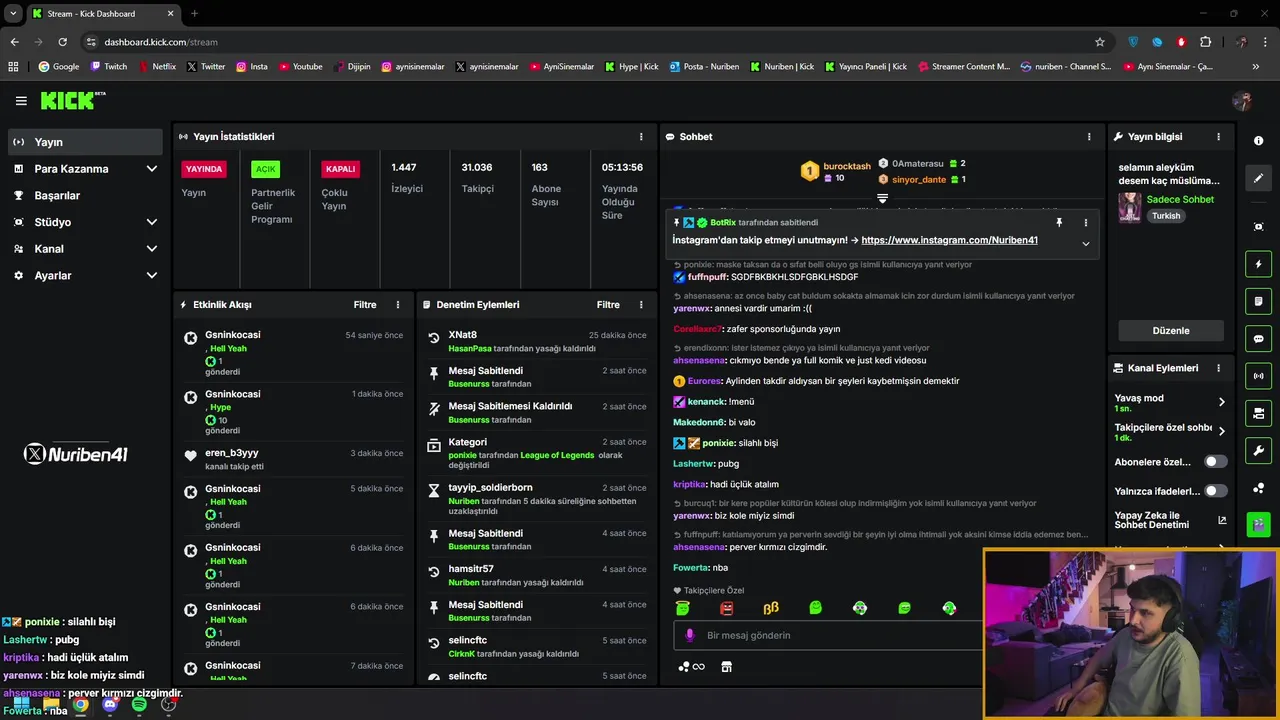Image resolution: width=1280 pixels, height=720 pixels.
Task: Click the broadcast signal icon in right sidebar
Action: pyautogui.click(x=1258, y=376)
